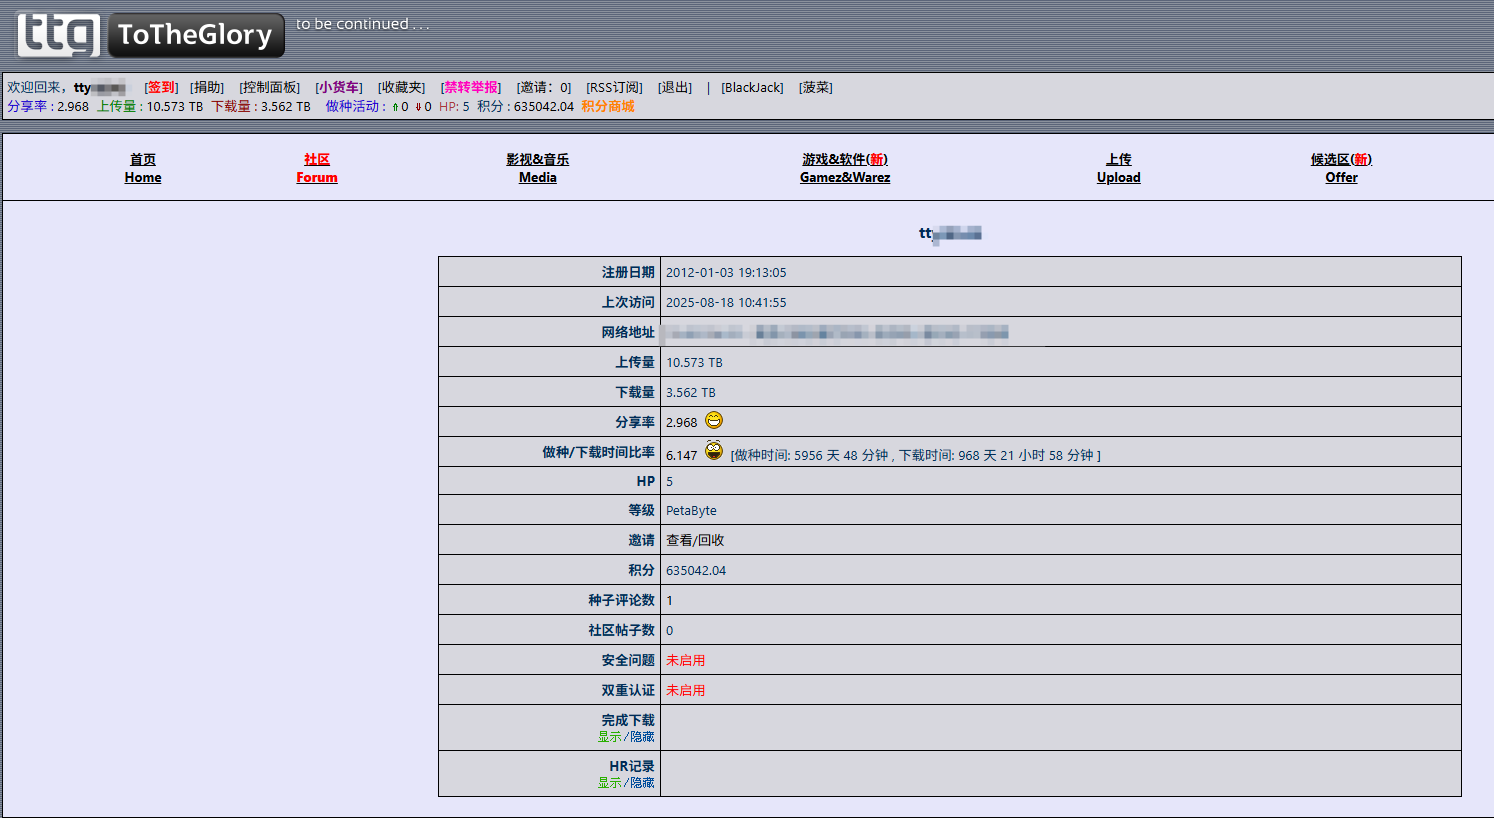Click the 种子评论数 row label
Screen dimensions: 1494x818
coord(621,600)
